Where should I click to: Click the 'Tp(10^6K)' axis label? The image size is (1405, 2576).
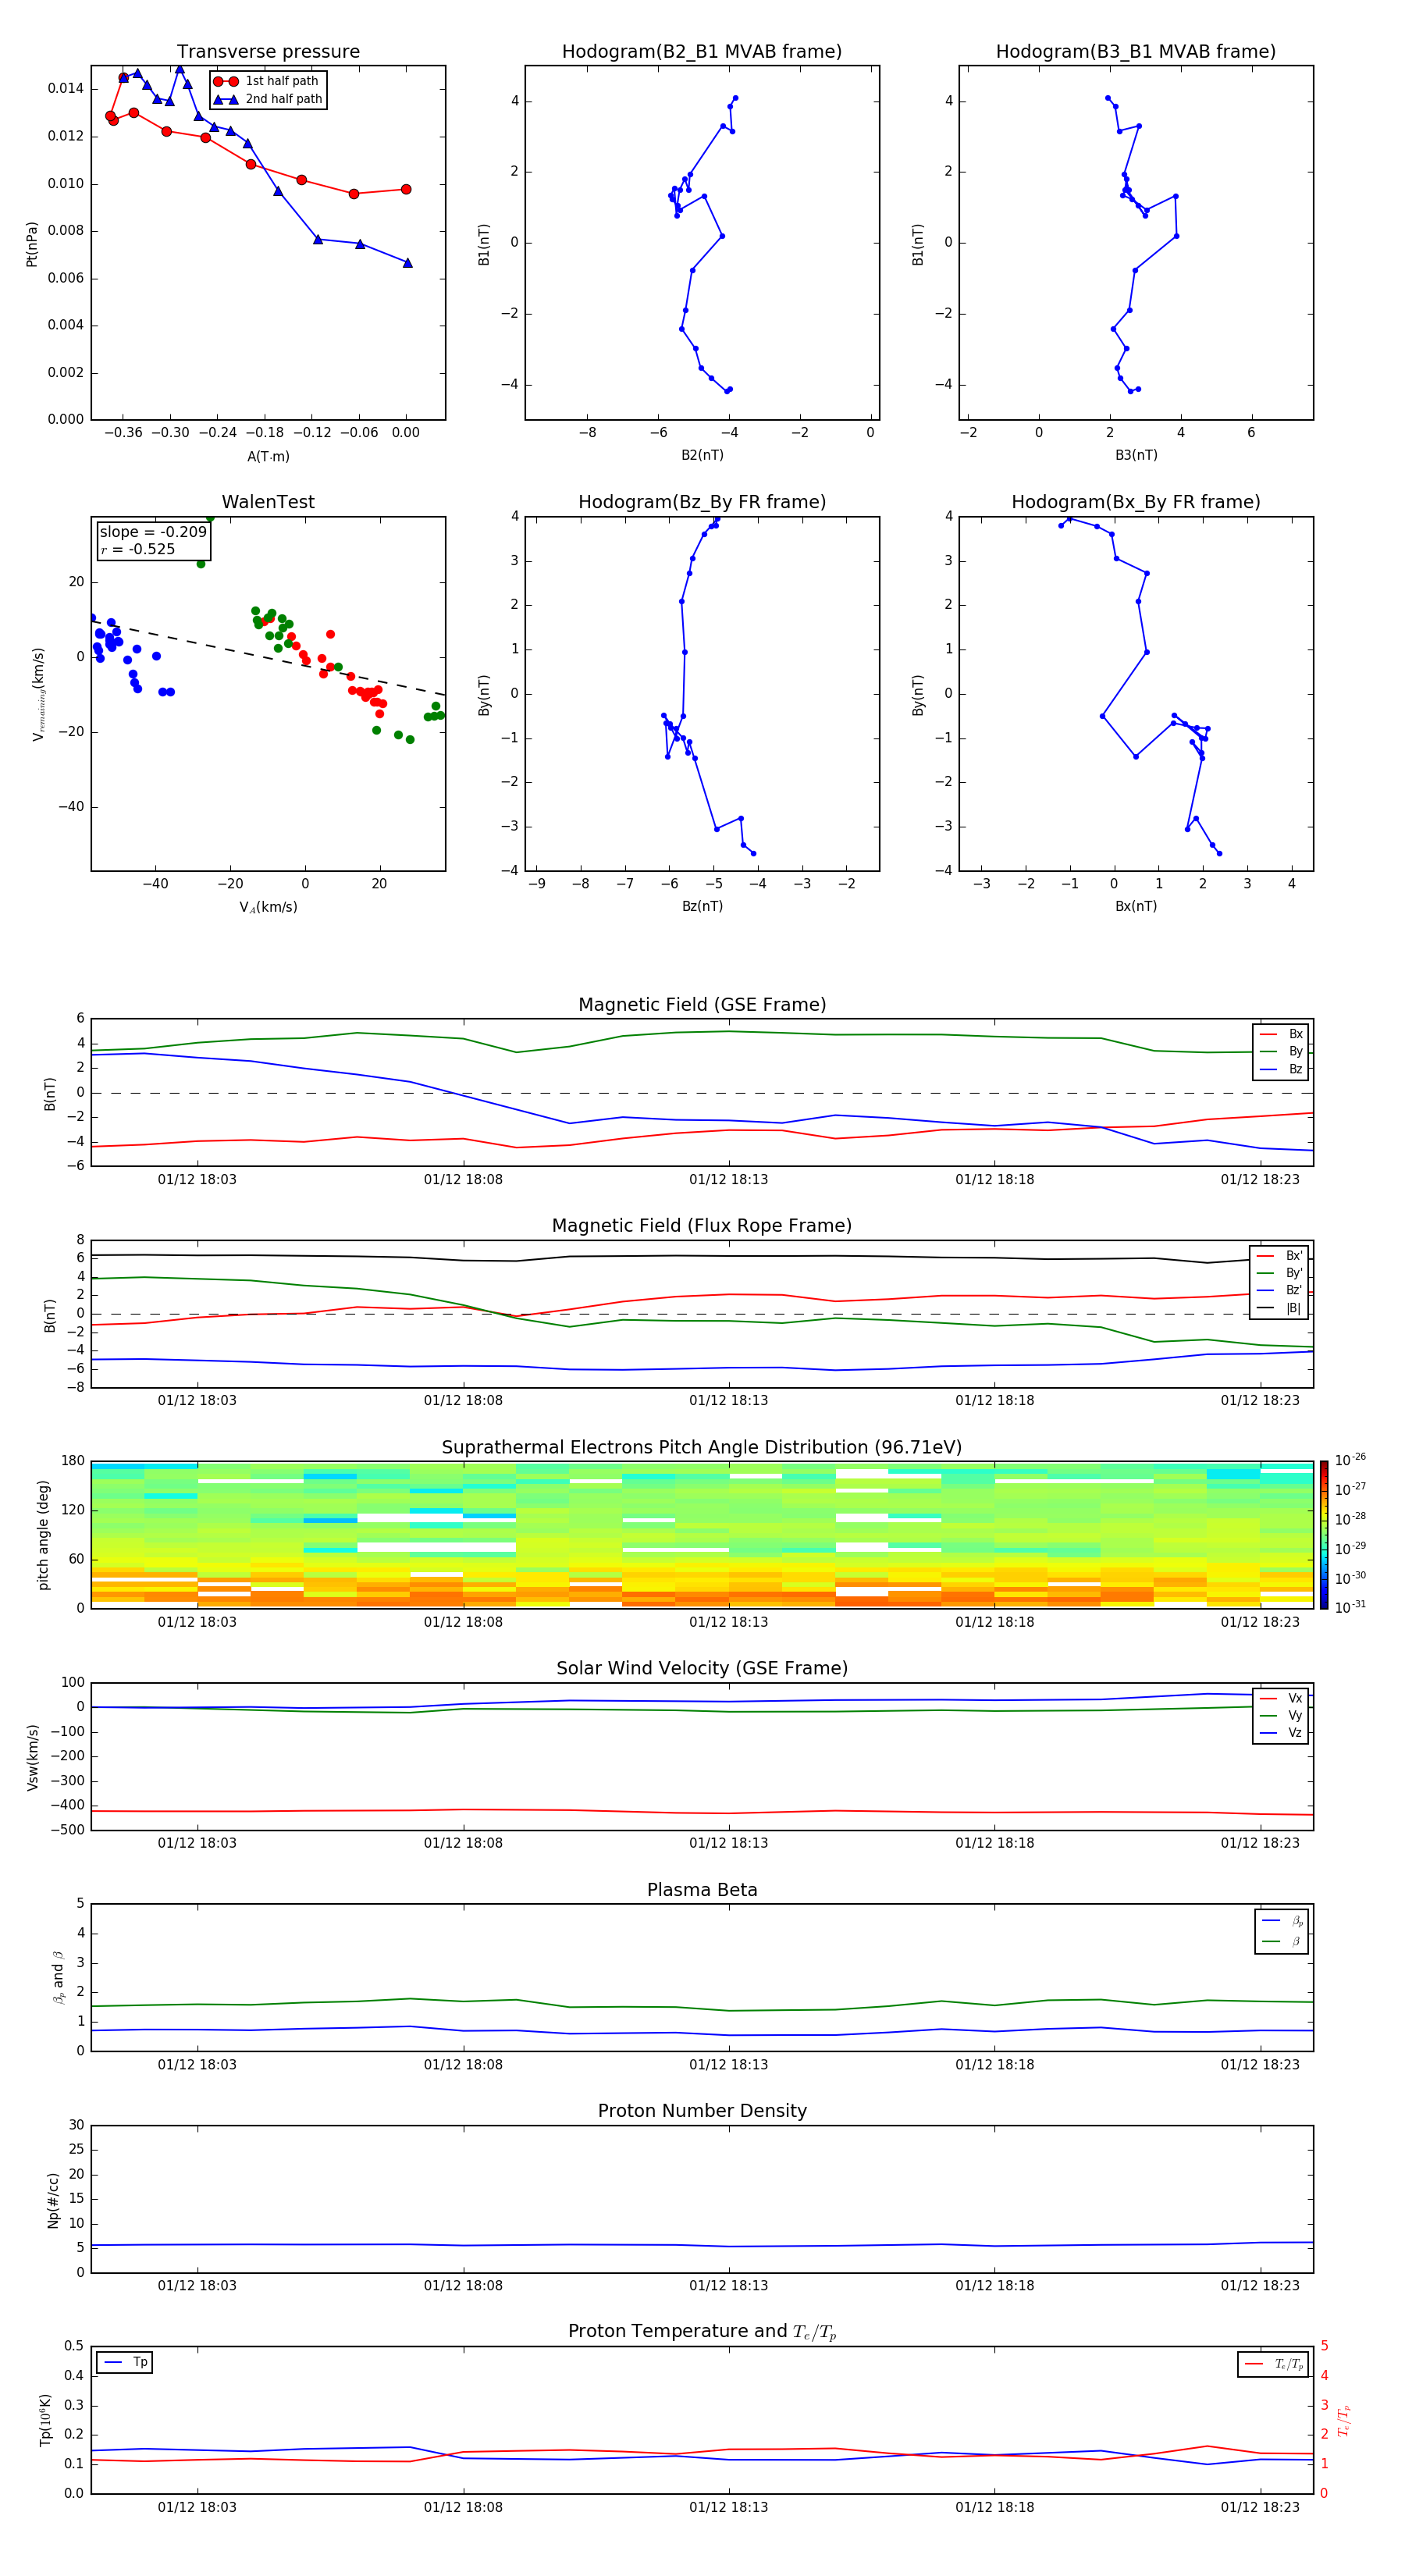(45, 2420)
